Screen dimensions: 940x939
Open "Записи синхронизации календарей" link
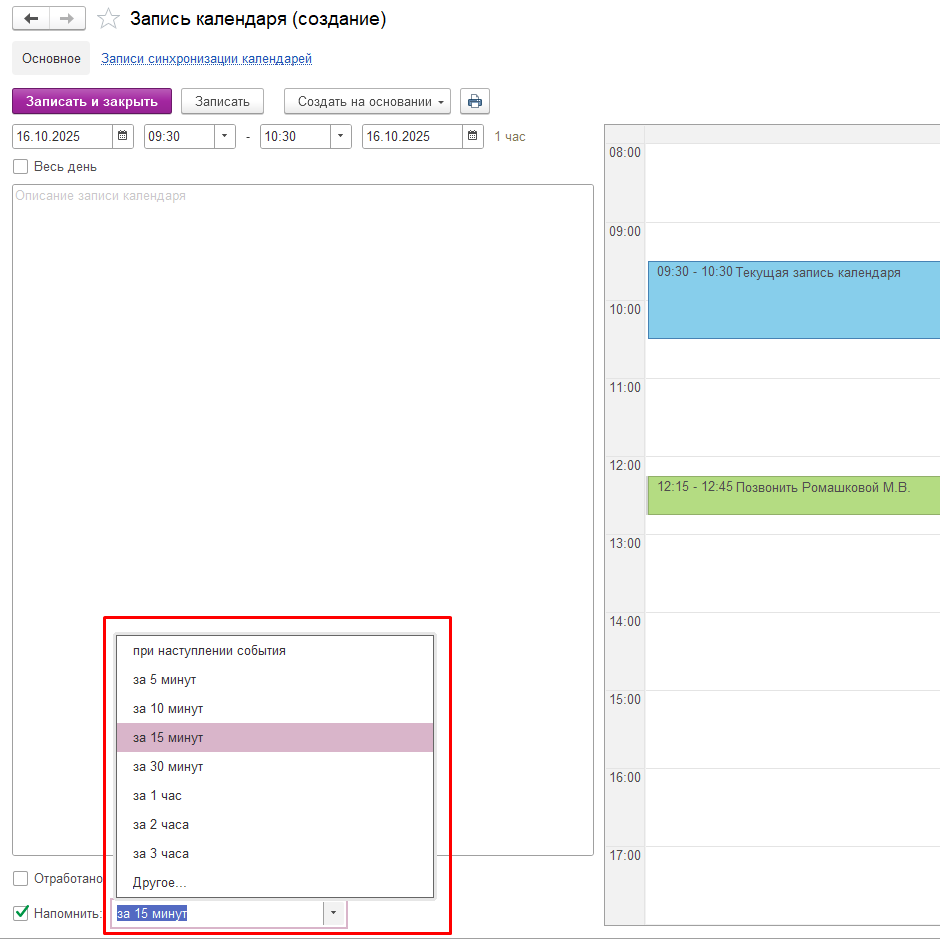(x=206, y=59)
